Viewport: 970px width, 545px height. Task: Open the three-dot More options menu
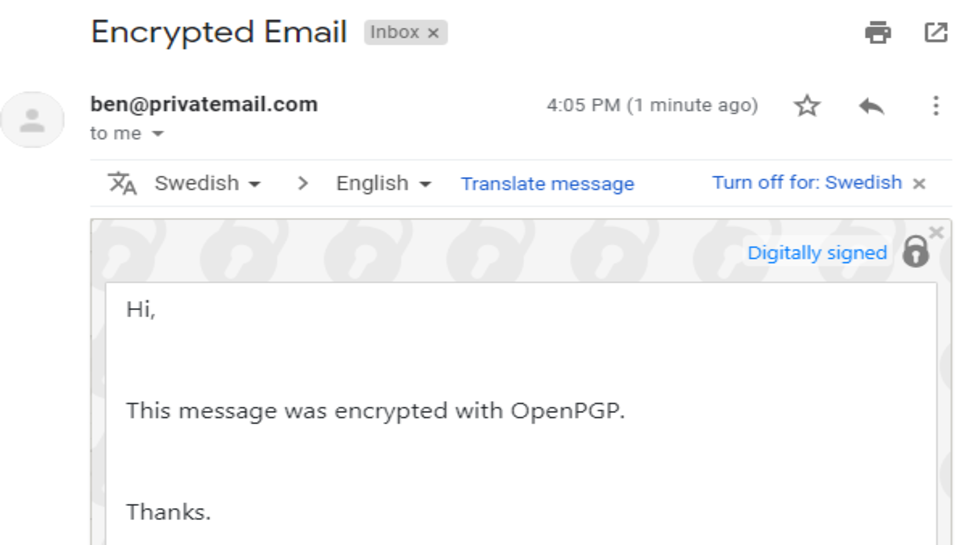click(x=936, y=106)
